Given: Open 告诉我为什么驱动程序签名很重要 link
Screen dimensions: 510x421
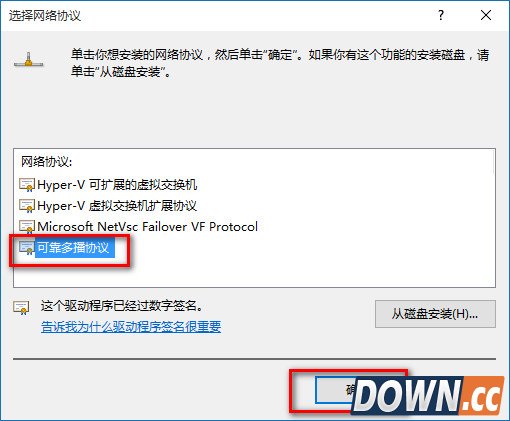Looking at the screenshot, I should 131,327.
